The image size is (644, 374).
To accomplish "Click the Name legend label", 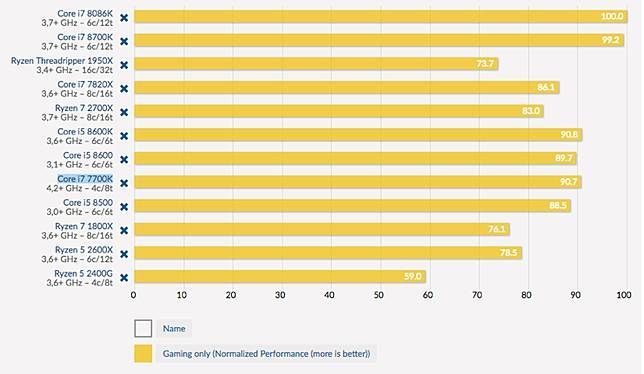I will pos(174,328).
